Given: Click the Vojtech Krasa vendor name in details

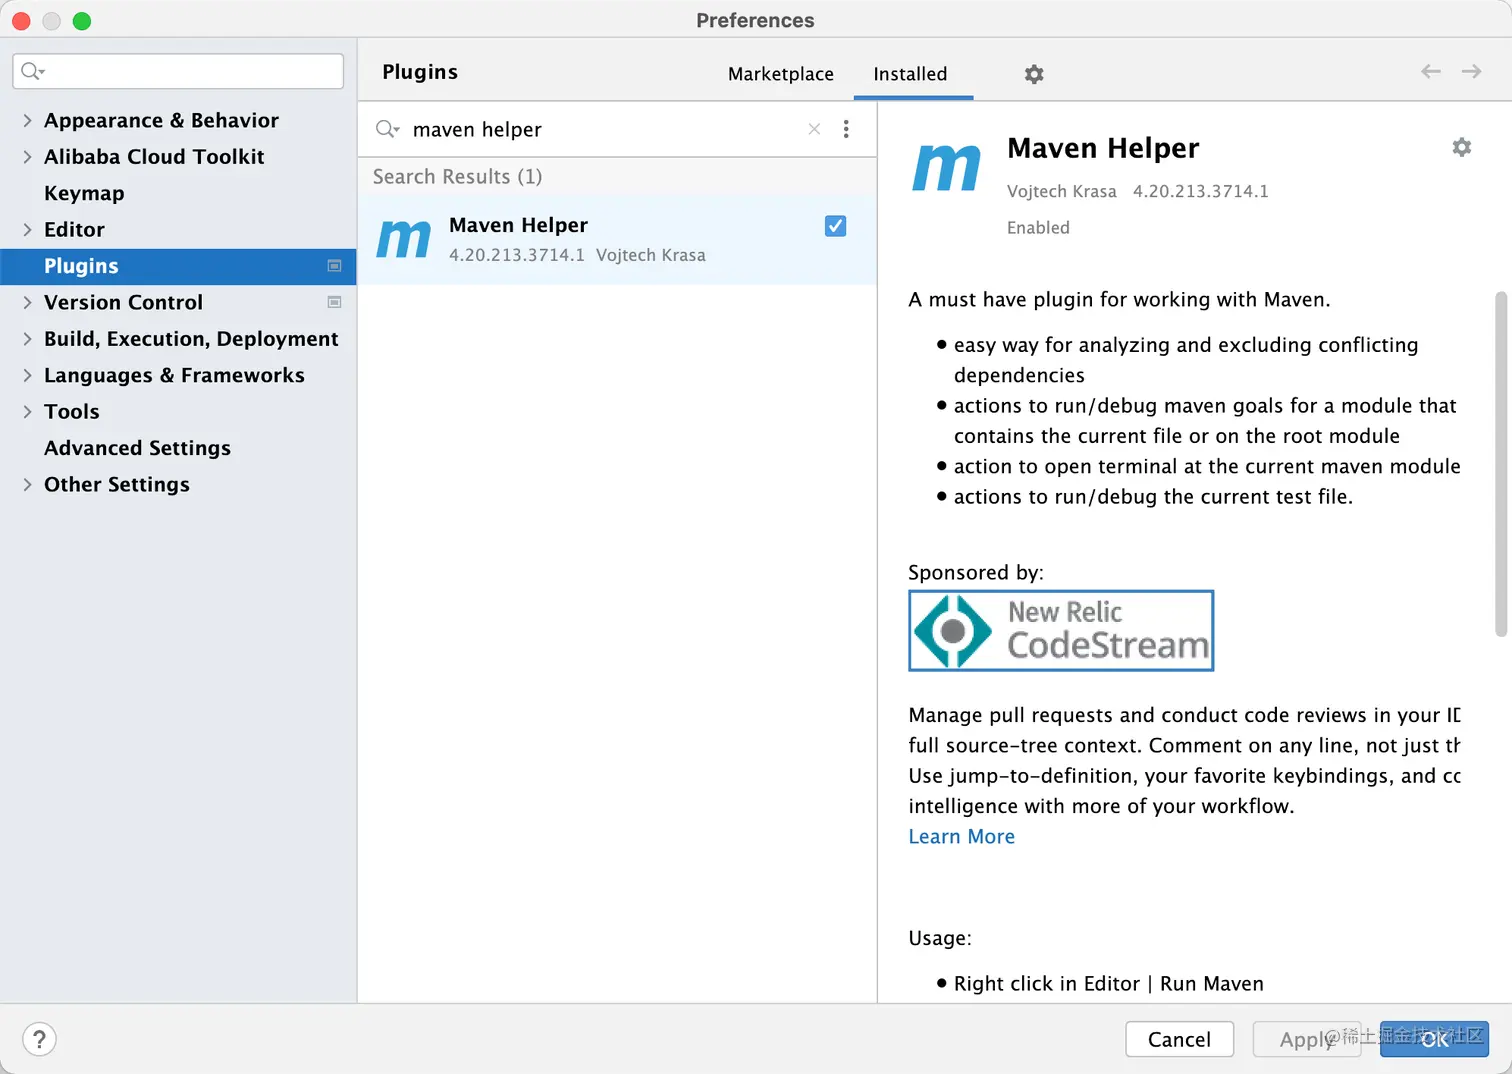Looking at the screenshot, I should (x=1061, y=191).
